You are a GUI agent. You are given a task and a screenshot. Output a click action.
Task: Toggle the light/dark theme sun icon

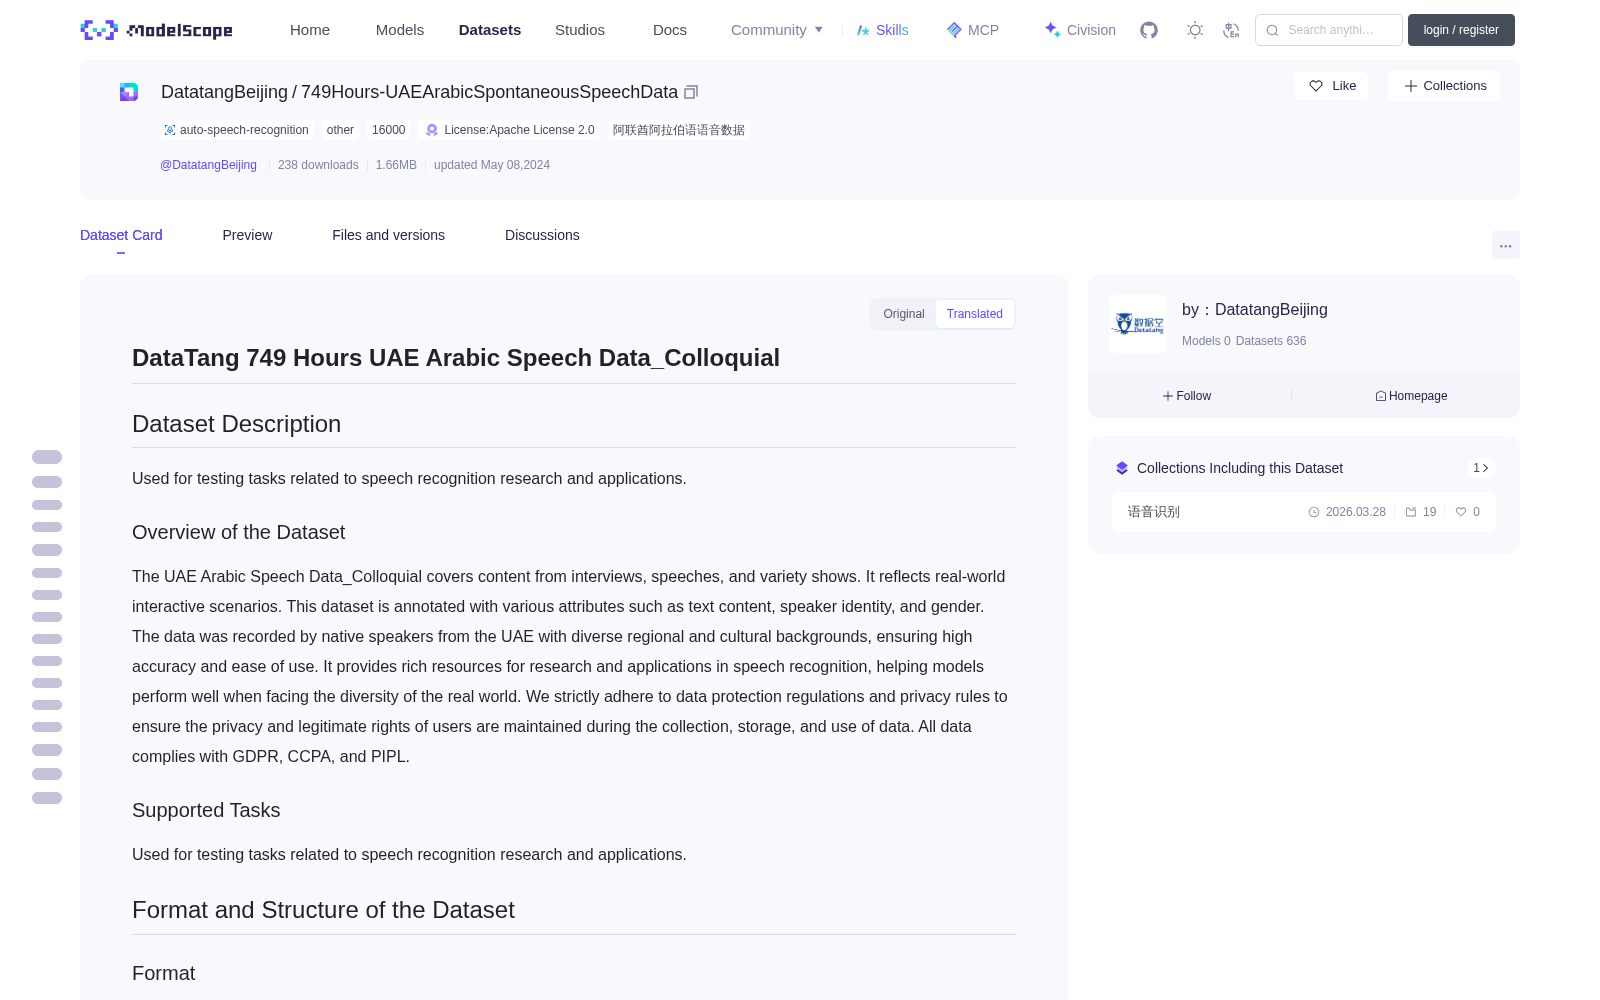click(1195, 30)
